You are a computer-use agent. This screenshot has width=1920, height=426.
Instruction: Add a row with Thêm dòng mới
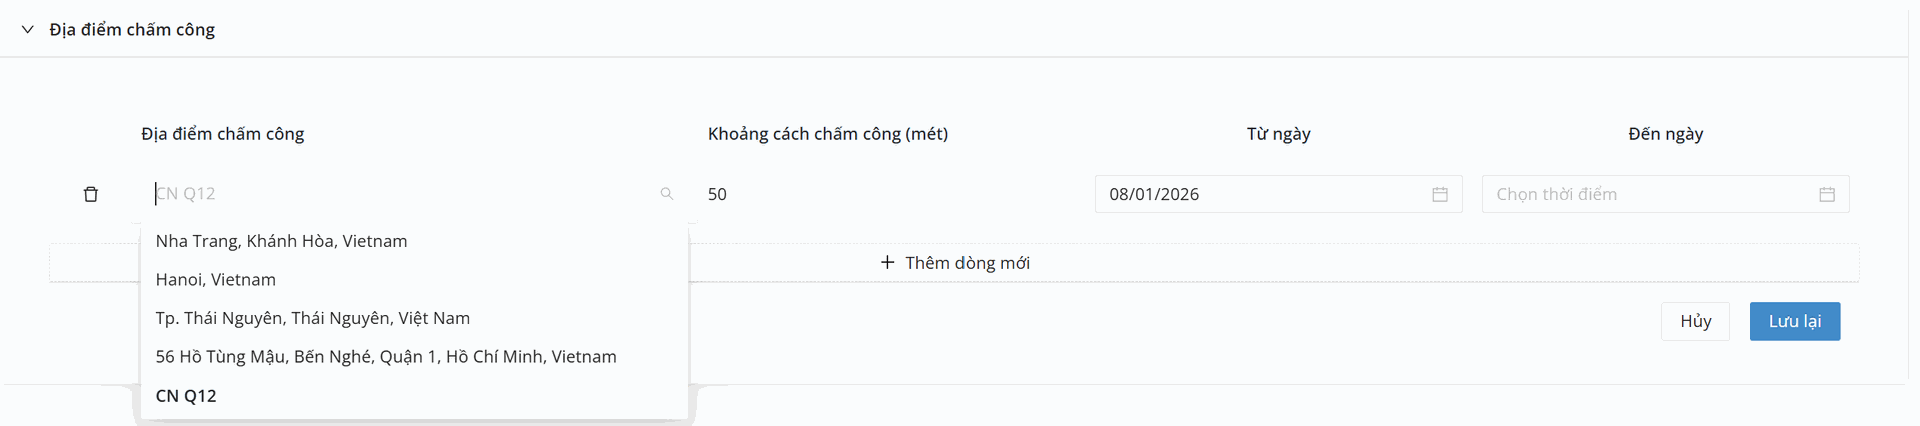955,263
